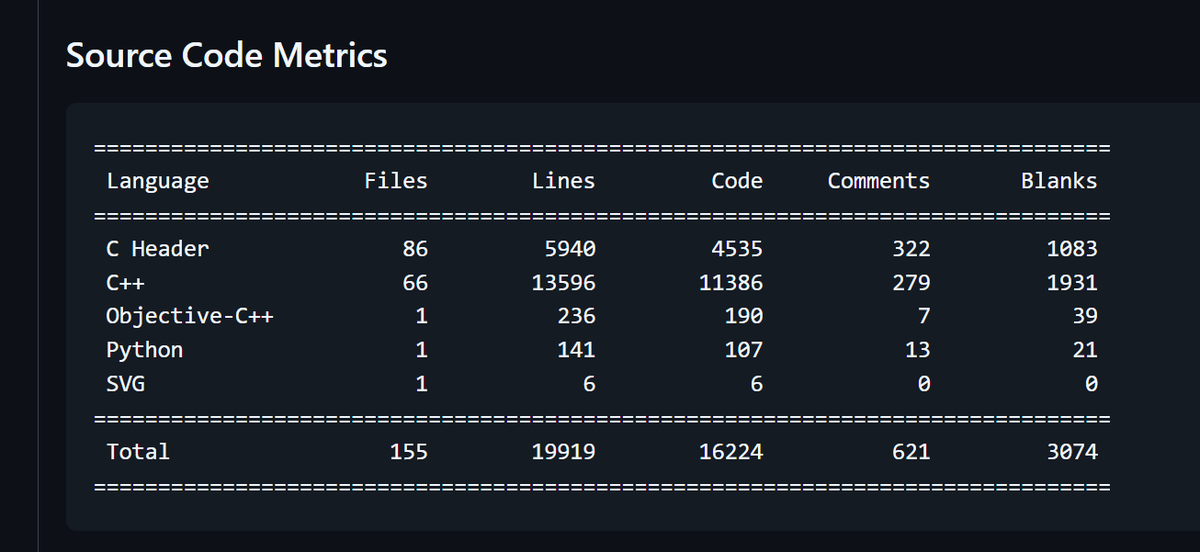Select the Code column header
1200x552 pixels.
737,181
